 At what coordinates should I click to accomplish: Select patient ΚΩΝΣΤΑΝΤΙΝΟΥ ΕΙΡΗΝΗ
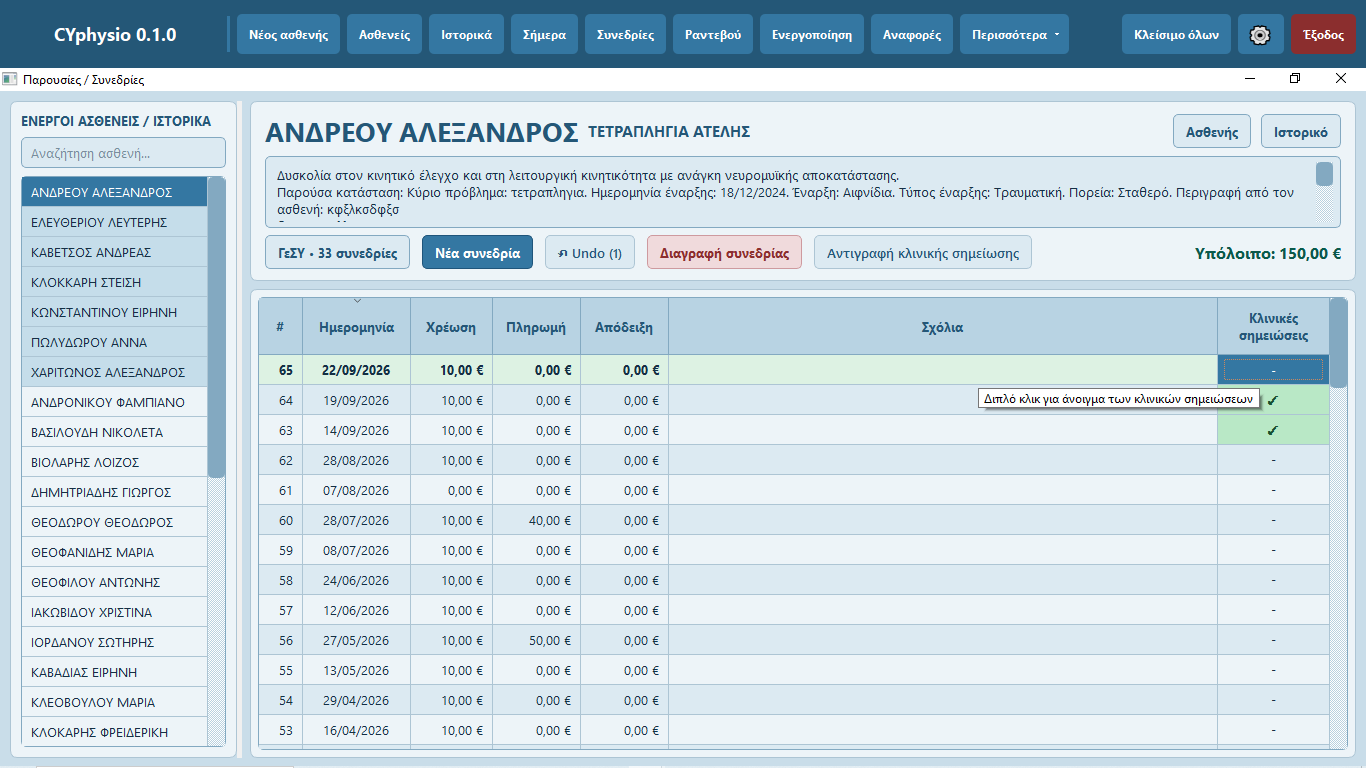pos(114,312)
